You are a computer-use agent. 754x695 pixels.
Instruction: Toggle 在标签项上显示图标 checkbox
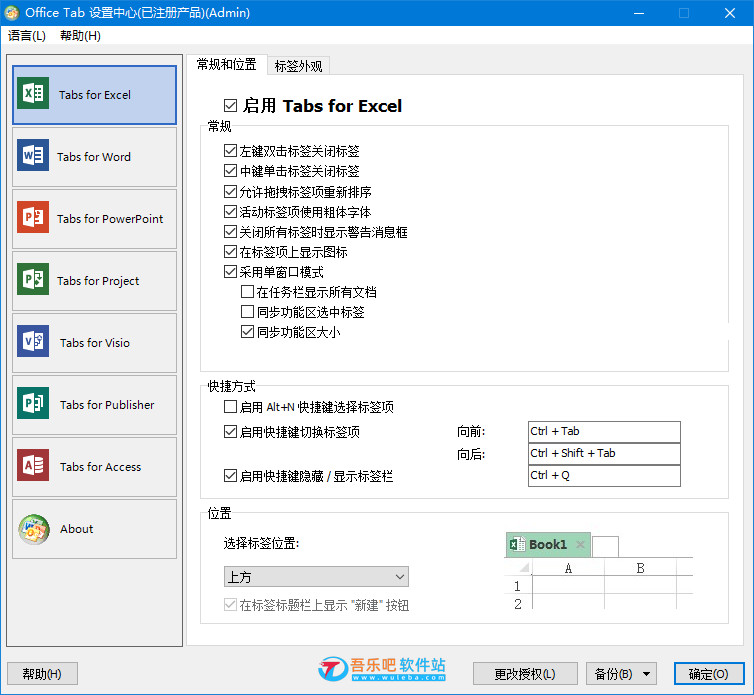click(x=230, y=252)
